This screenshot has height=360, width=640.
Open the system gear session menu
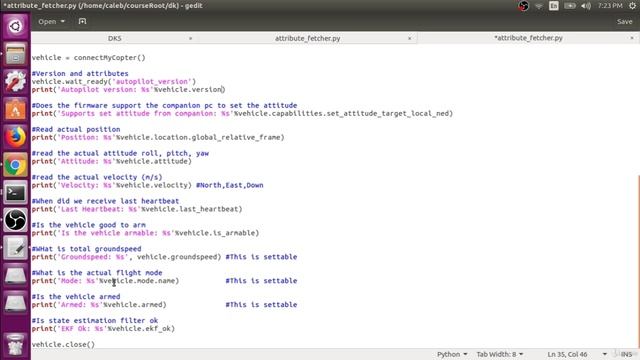click(x=632, y=6)
